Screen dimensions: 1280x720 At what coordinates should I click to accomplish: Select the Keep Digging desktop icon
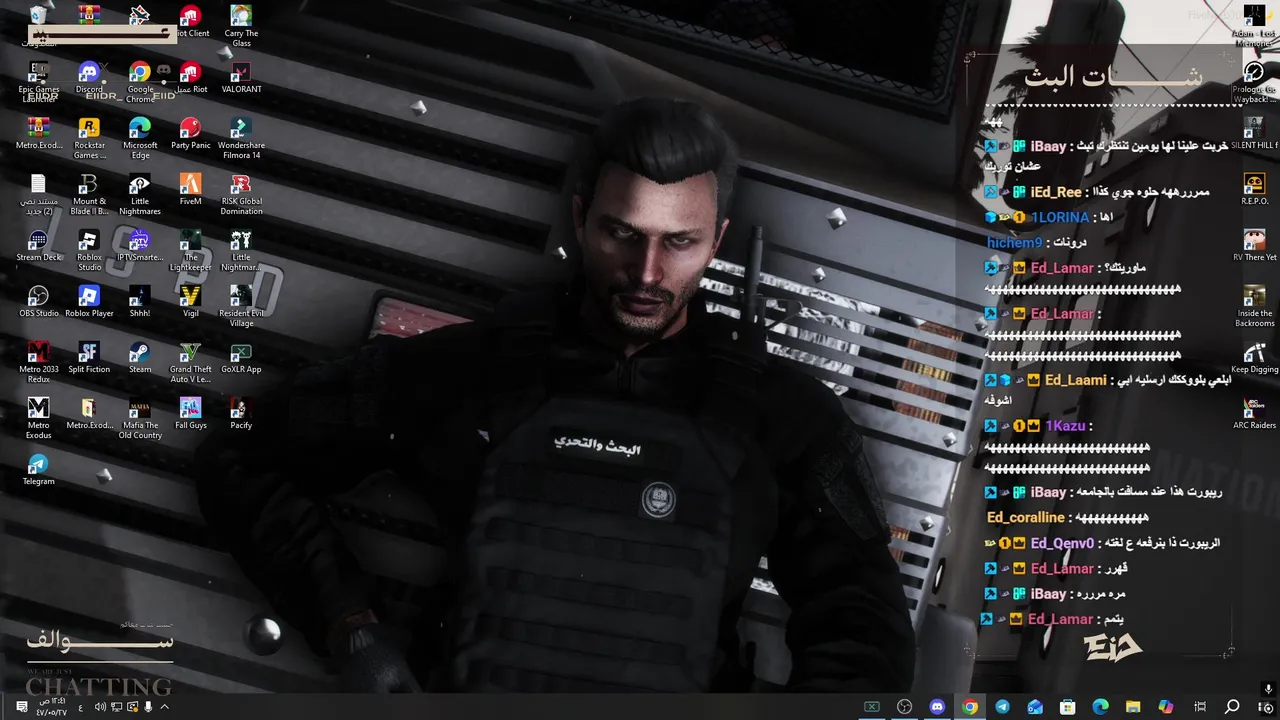pos(1254,358)
